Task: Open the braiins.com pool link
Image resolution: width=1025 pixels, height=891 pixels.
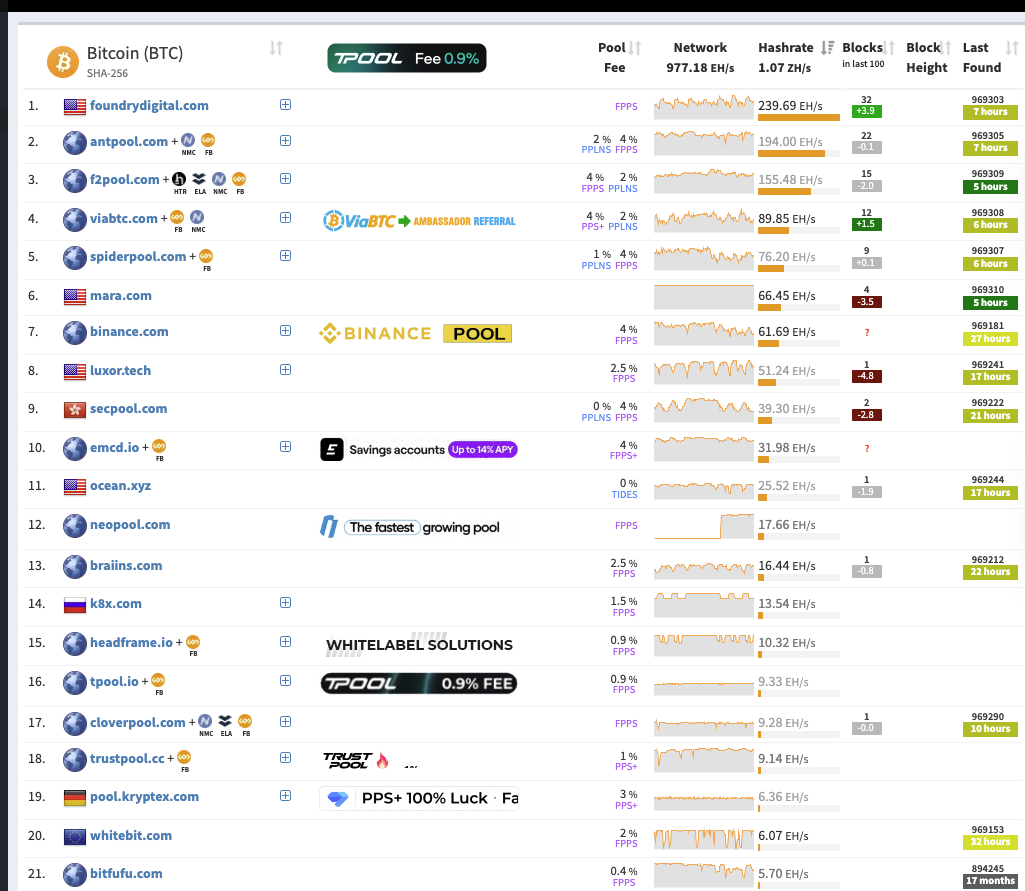Action: [x=126, y=565]
